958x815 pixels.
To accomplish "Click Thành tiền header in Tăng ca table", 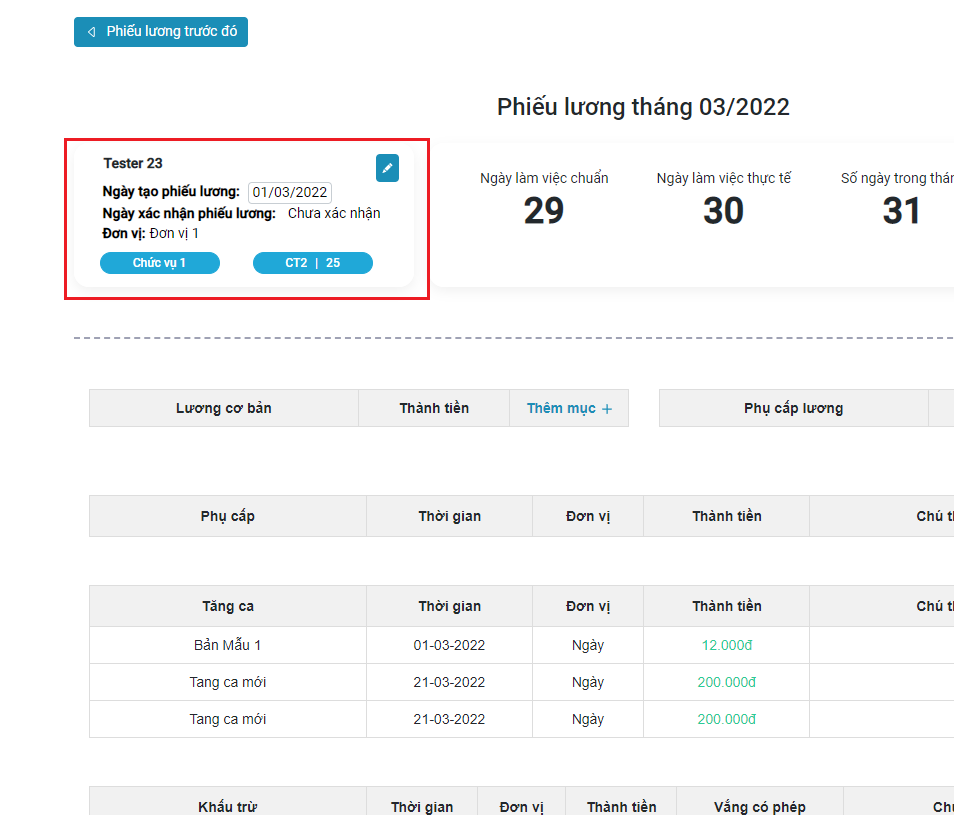I will click(726, 606).
